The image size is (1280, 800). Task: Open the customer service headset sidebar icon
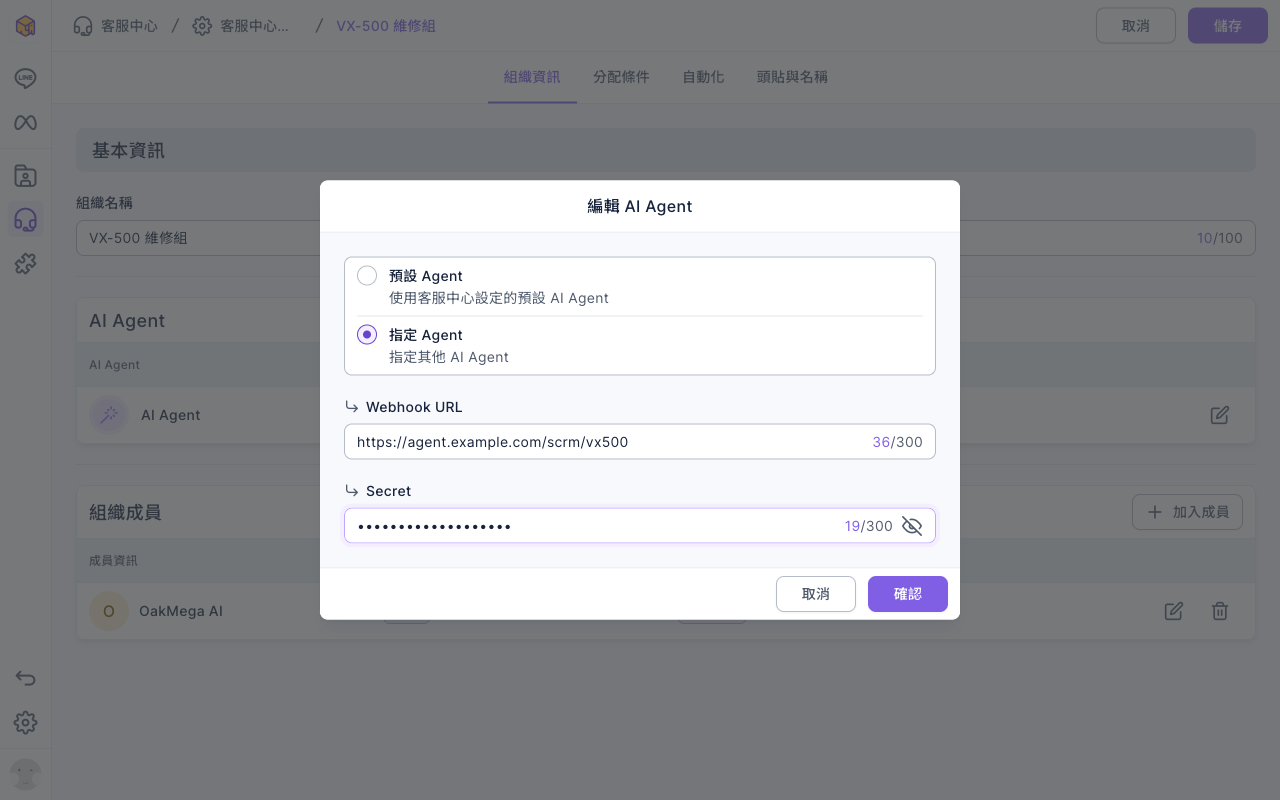click(26, 220)
